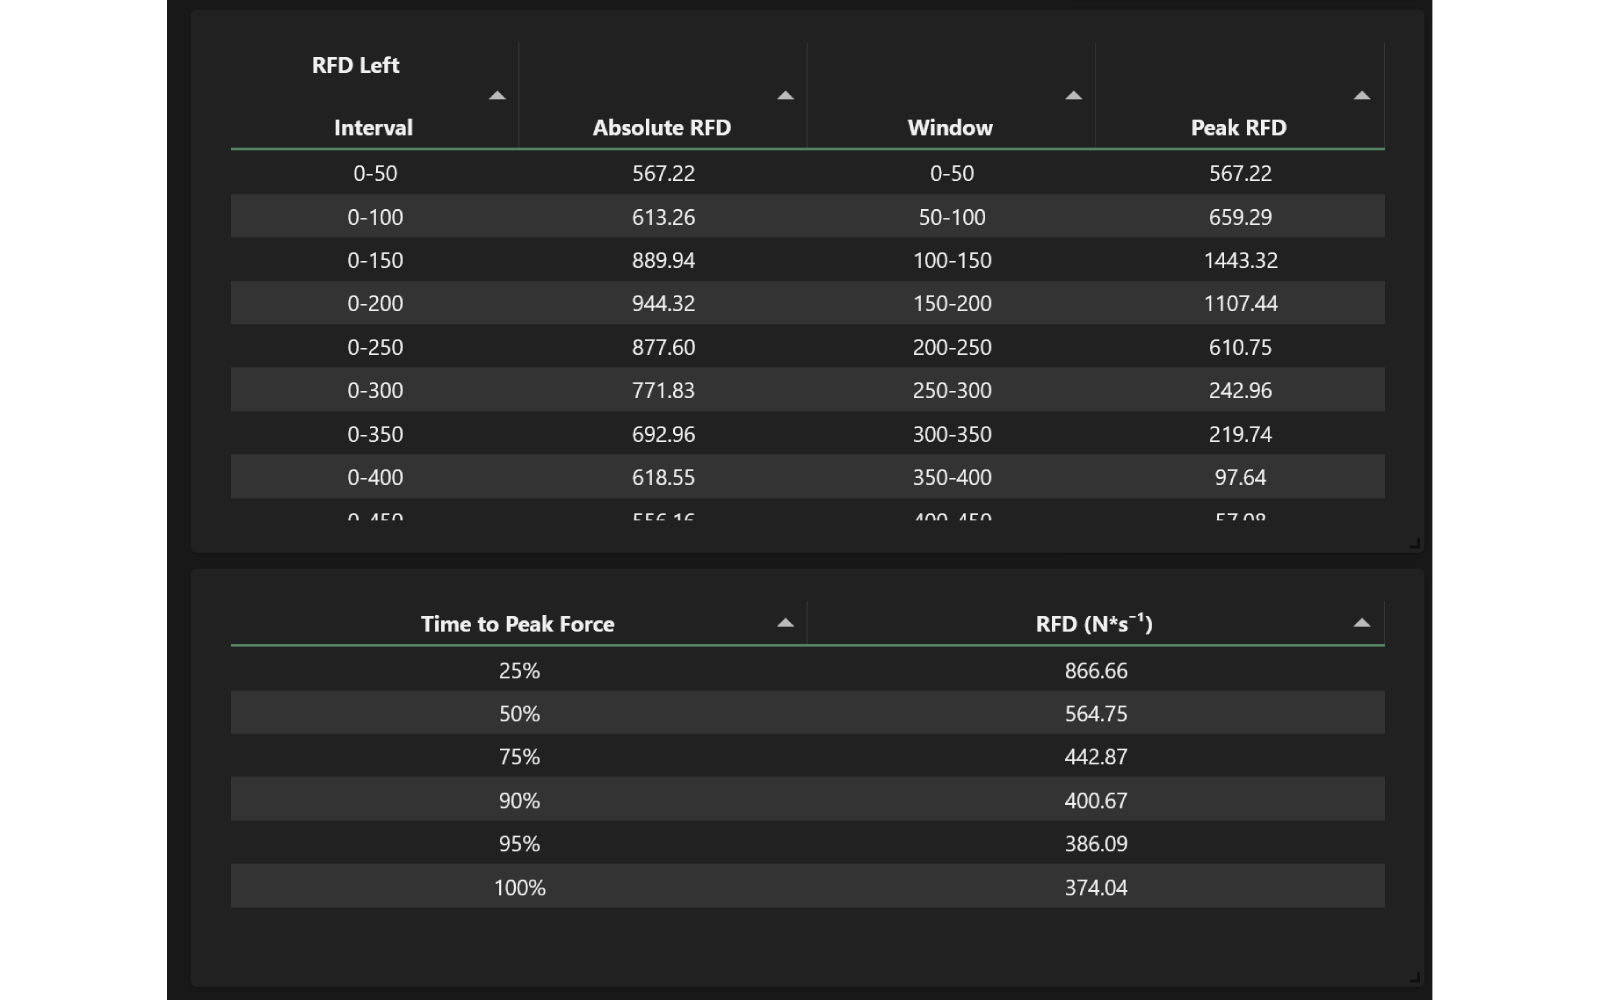Click the Time to Peak Force sort arrow
Viewport: 1600px width, 1000px height.
coord(785,623)
